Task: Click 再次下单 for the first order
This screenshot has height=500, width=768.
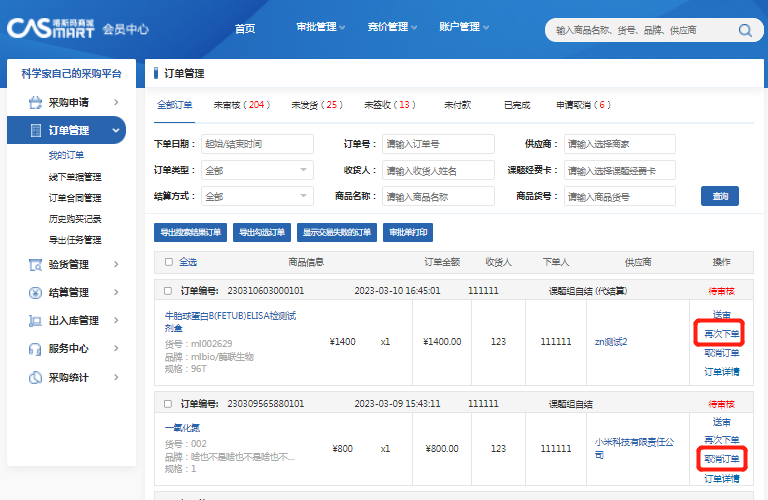Action: pyautogui.click(x=722, y=333)
